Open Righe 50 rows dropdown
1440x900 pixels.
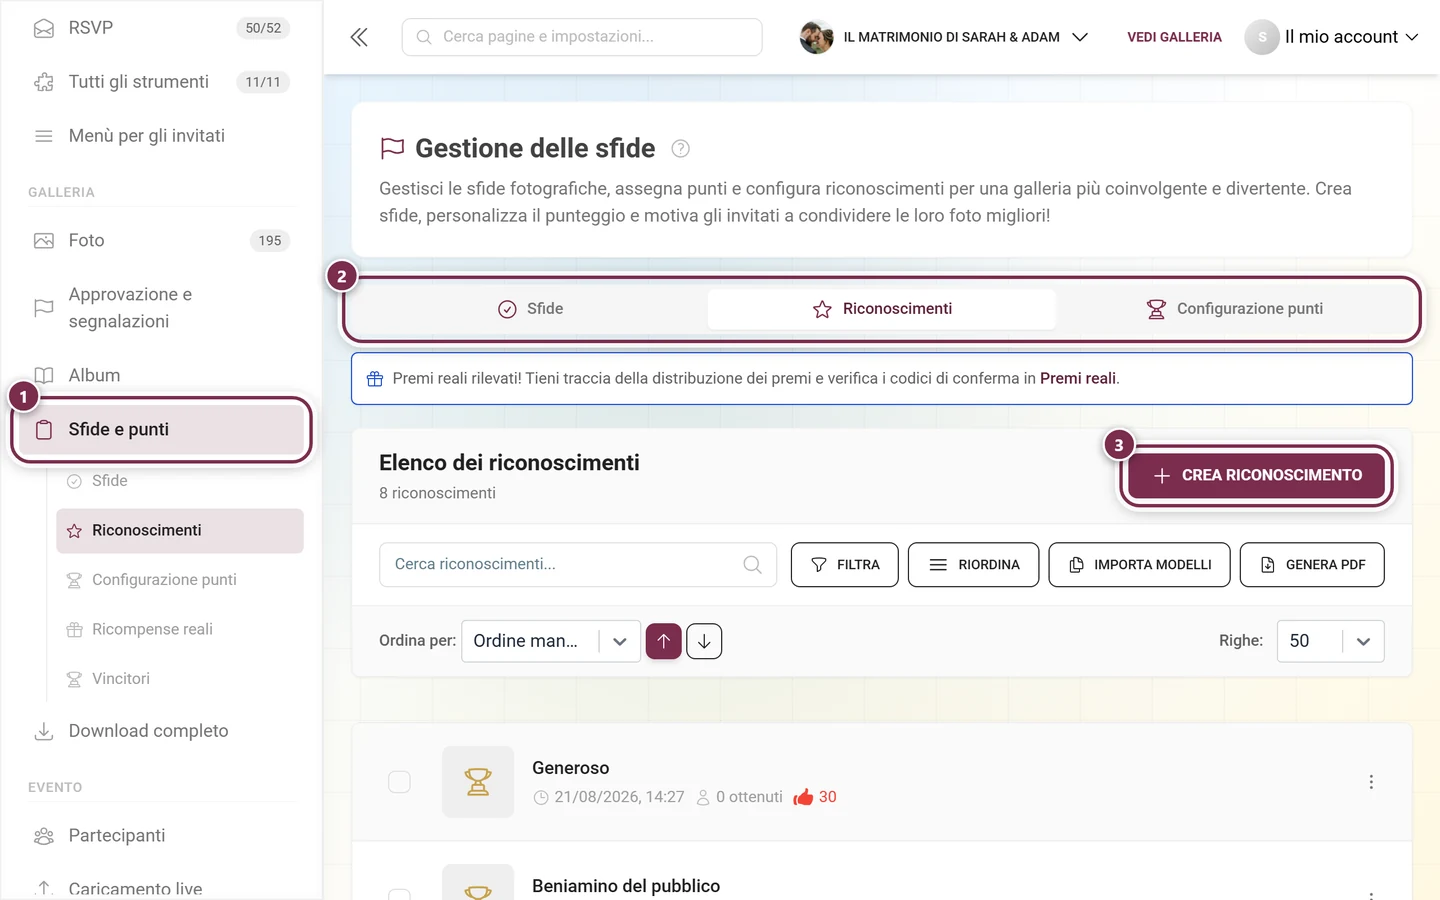point(1330,641)
